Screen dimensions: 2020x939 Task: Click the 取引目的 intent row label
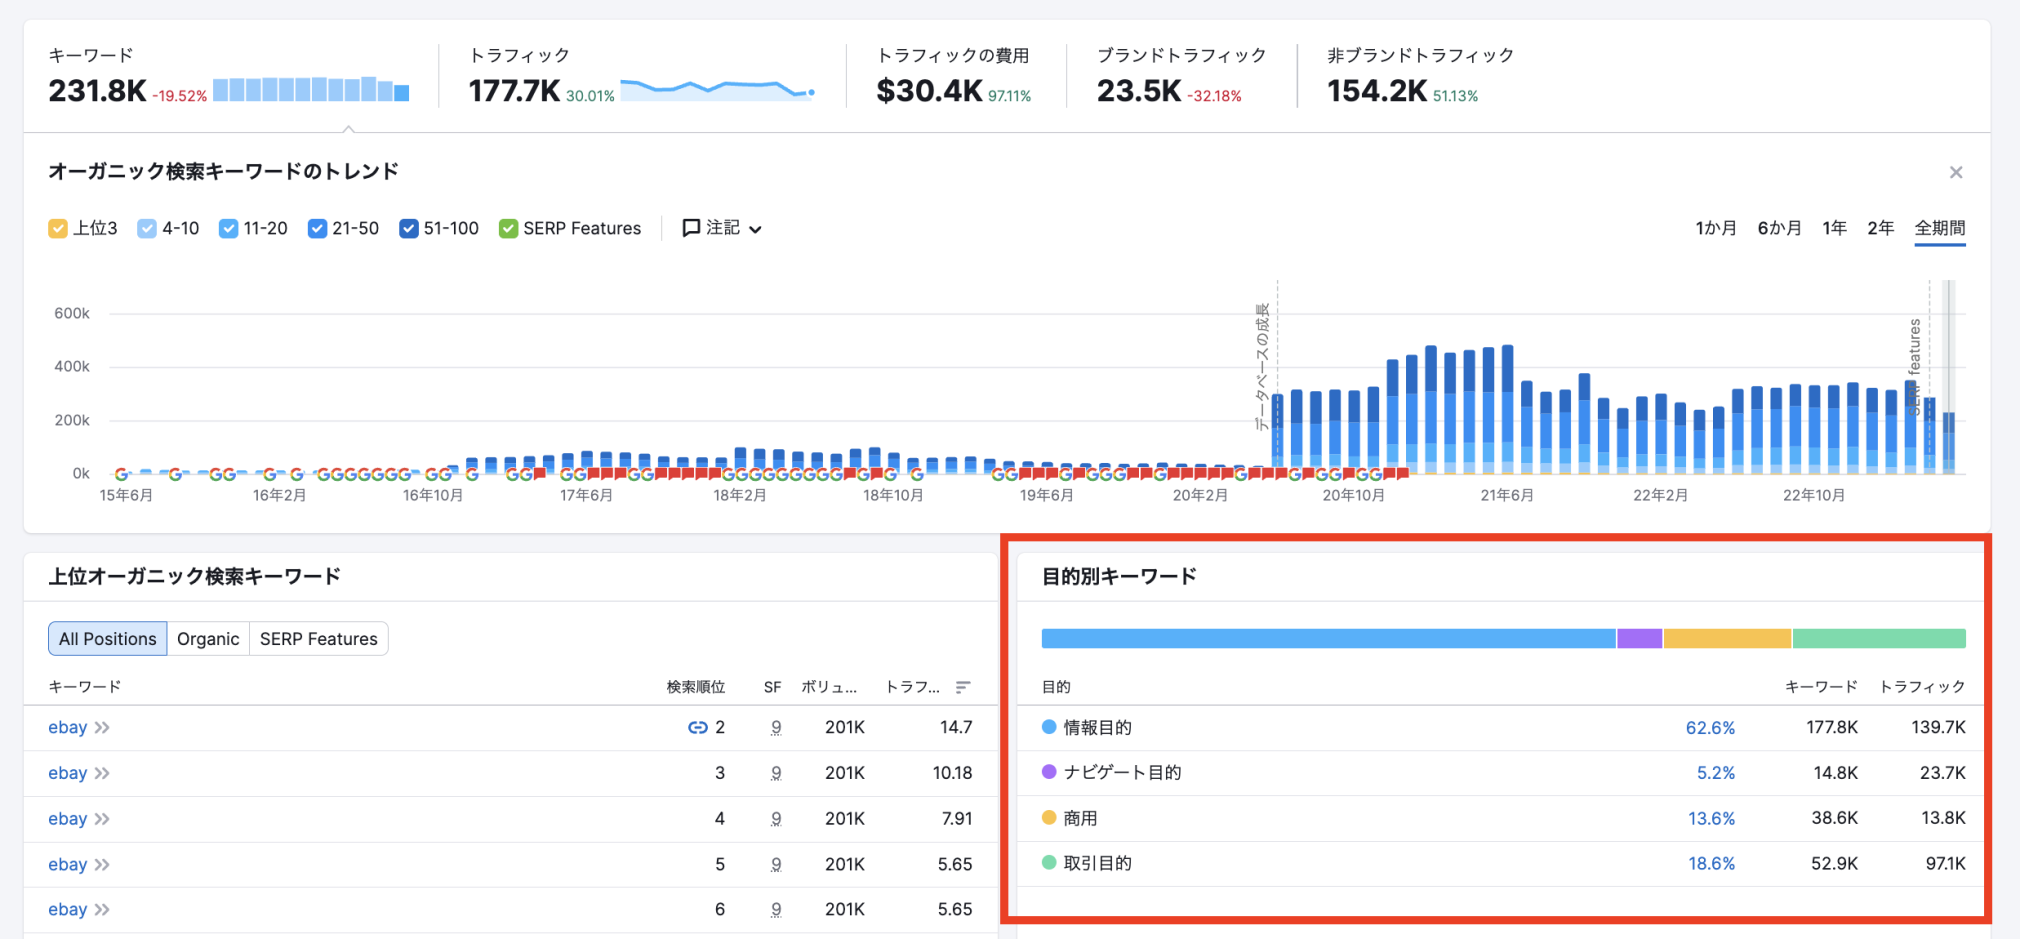[x=1097, y=863]
